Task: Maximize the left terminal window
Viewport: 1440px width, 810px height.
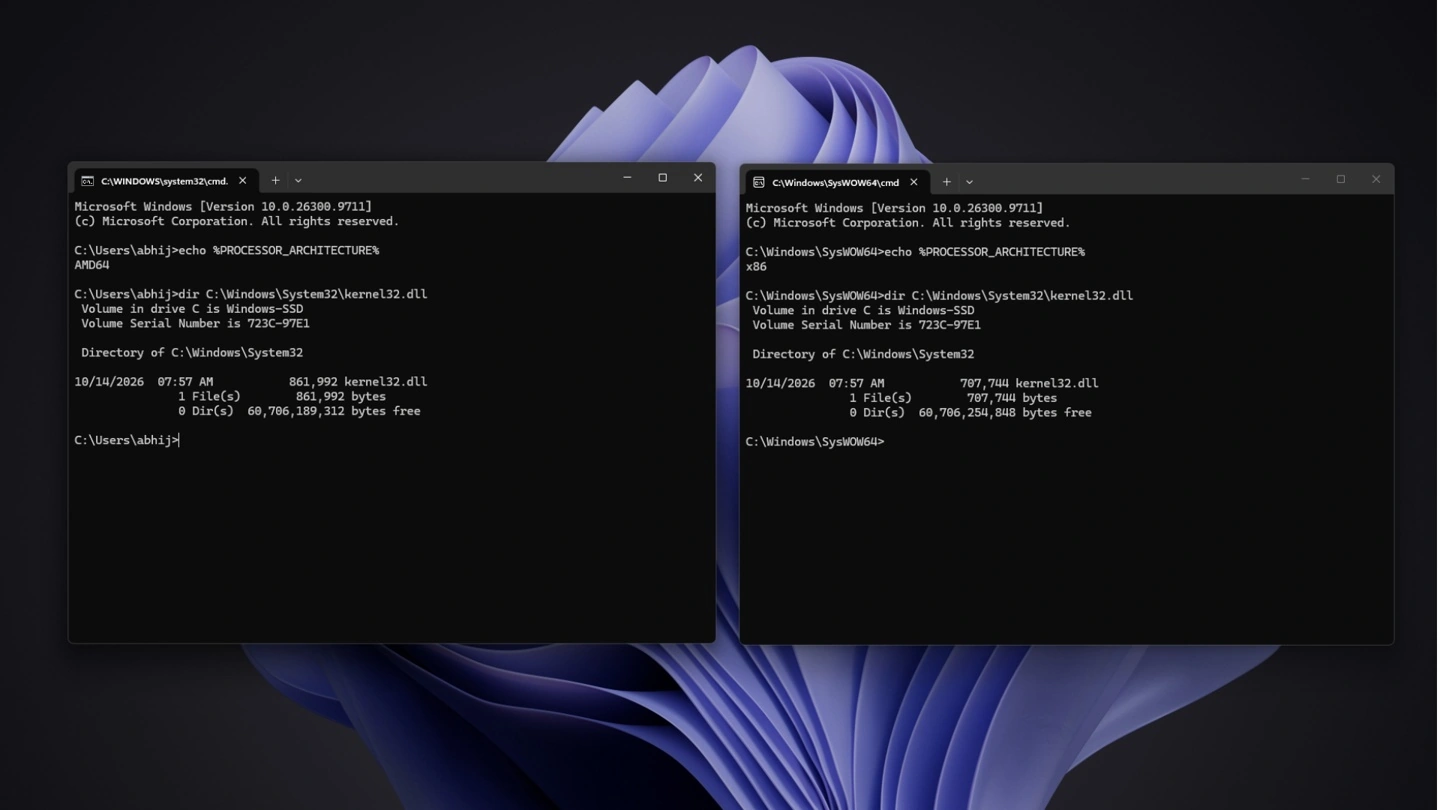Action: (662, 178)
